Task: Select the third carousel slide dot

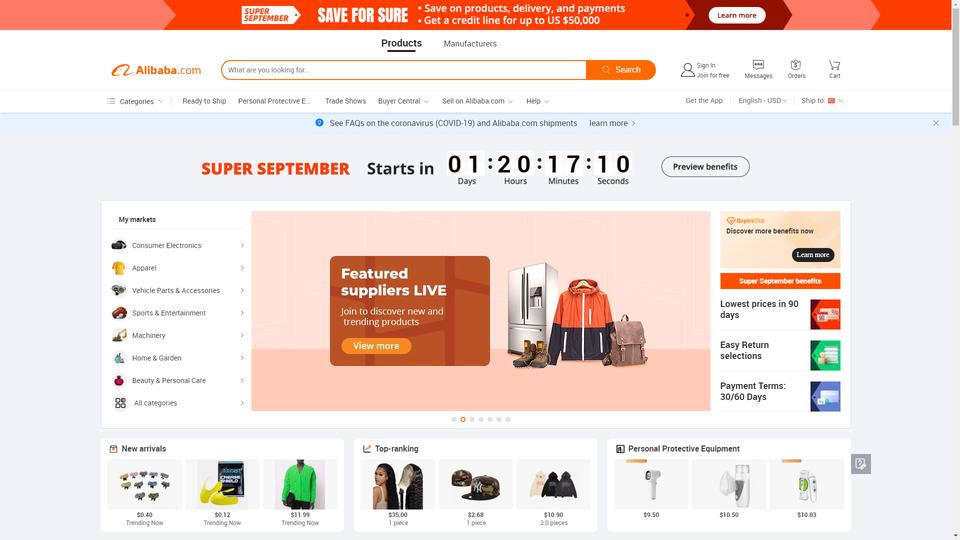Action: (x=472, y=419)
